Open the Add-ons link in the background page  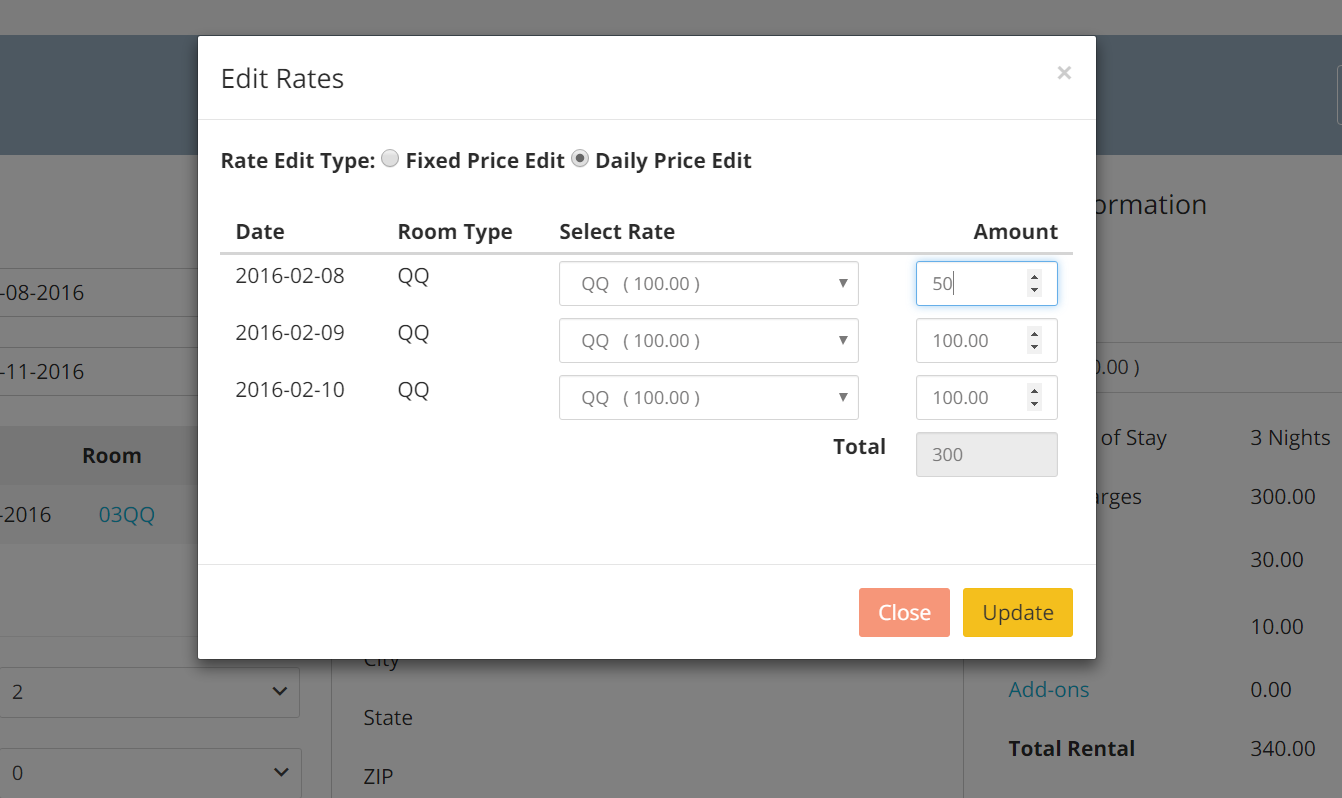coord(1049,690)
